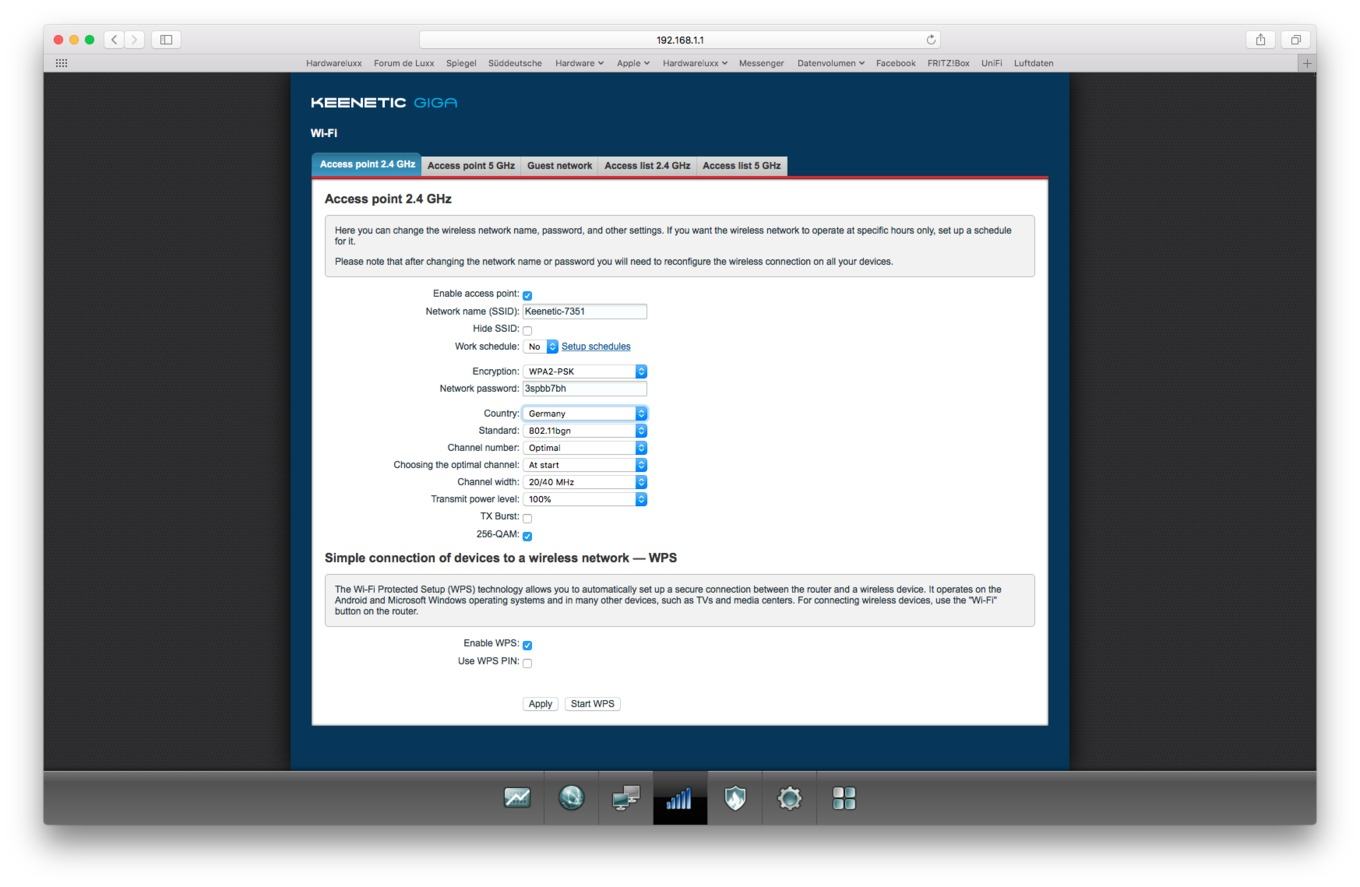Show all Safari tabs
The width and height of the screenshot is (1360, 887).
(x=1295, y=40)
